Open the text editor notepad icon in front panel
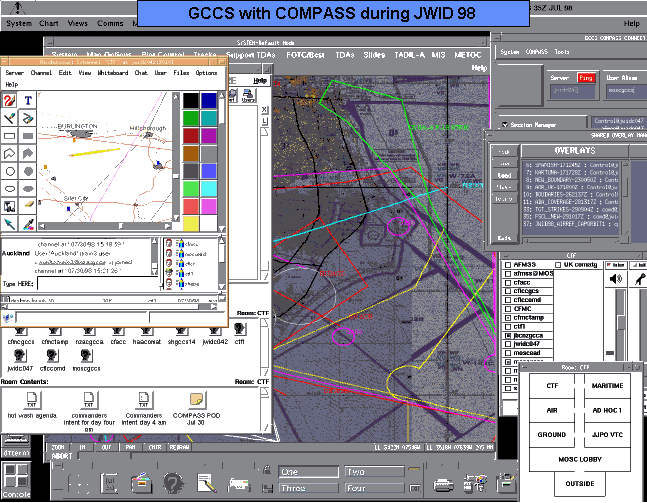The image size is (647, 503). [207, 483]
